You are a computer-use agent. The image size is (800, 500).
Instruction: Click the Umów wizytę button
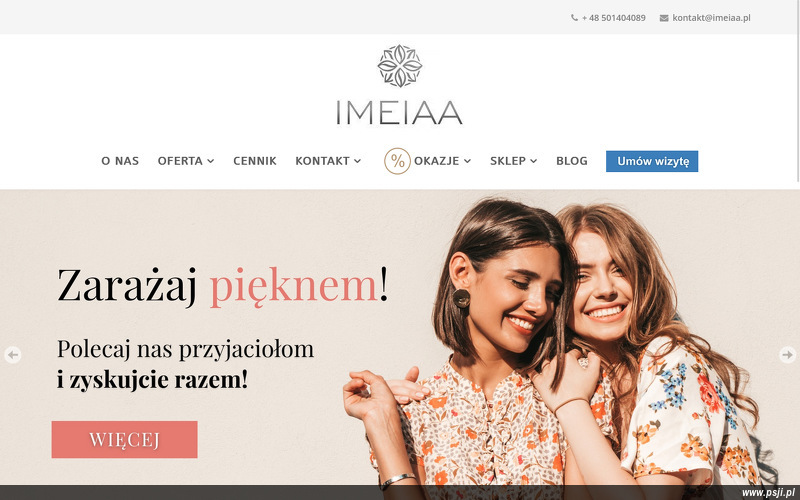[x=652, y=161]
